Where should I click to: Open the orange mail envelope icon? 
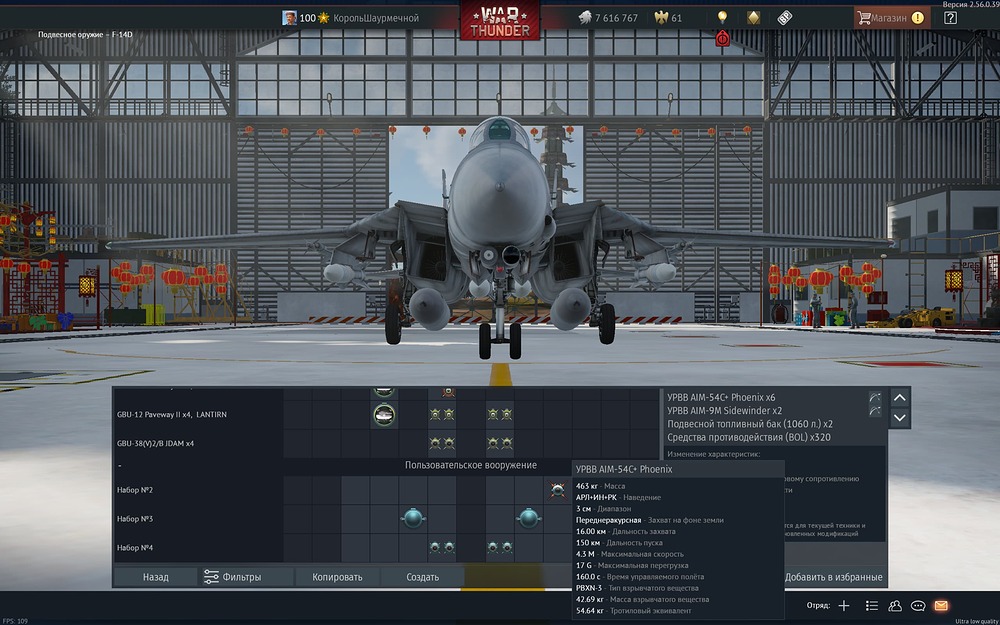point(941,606)
